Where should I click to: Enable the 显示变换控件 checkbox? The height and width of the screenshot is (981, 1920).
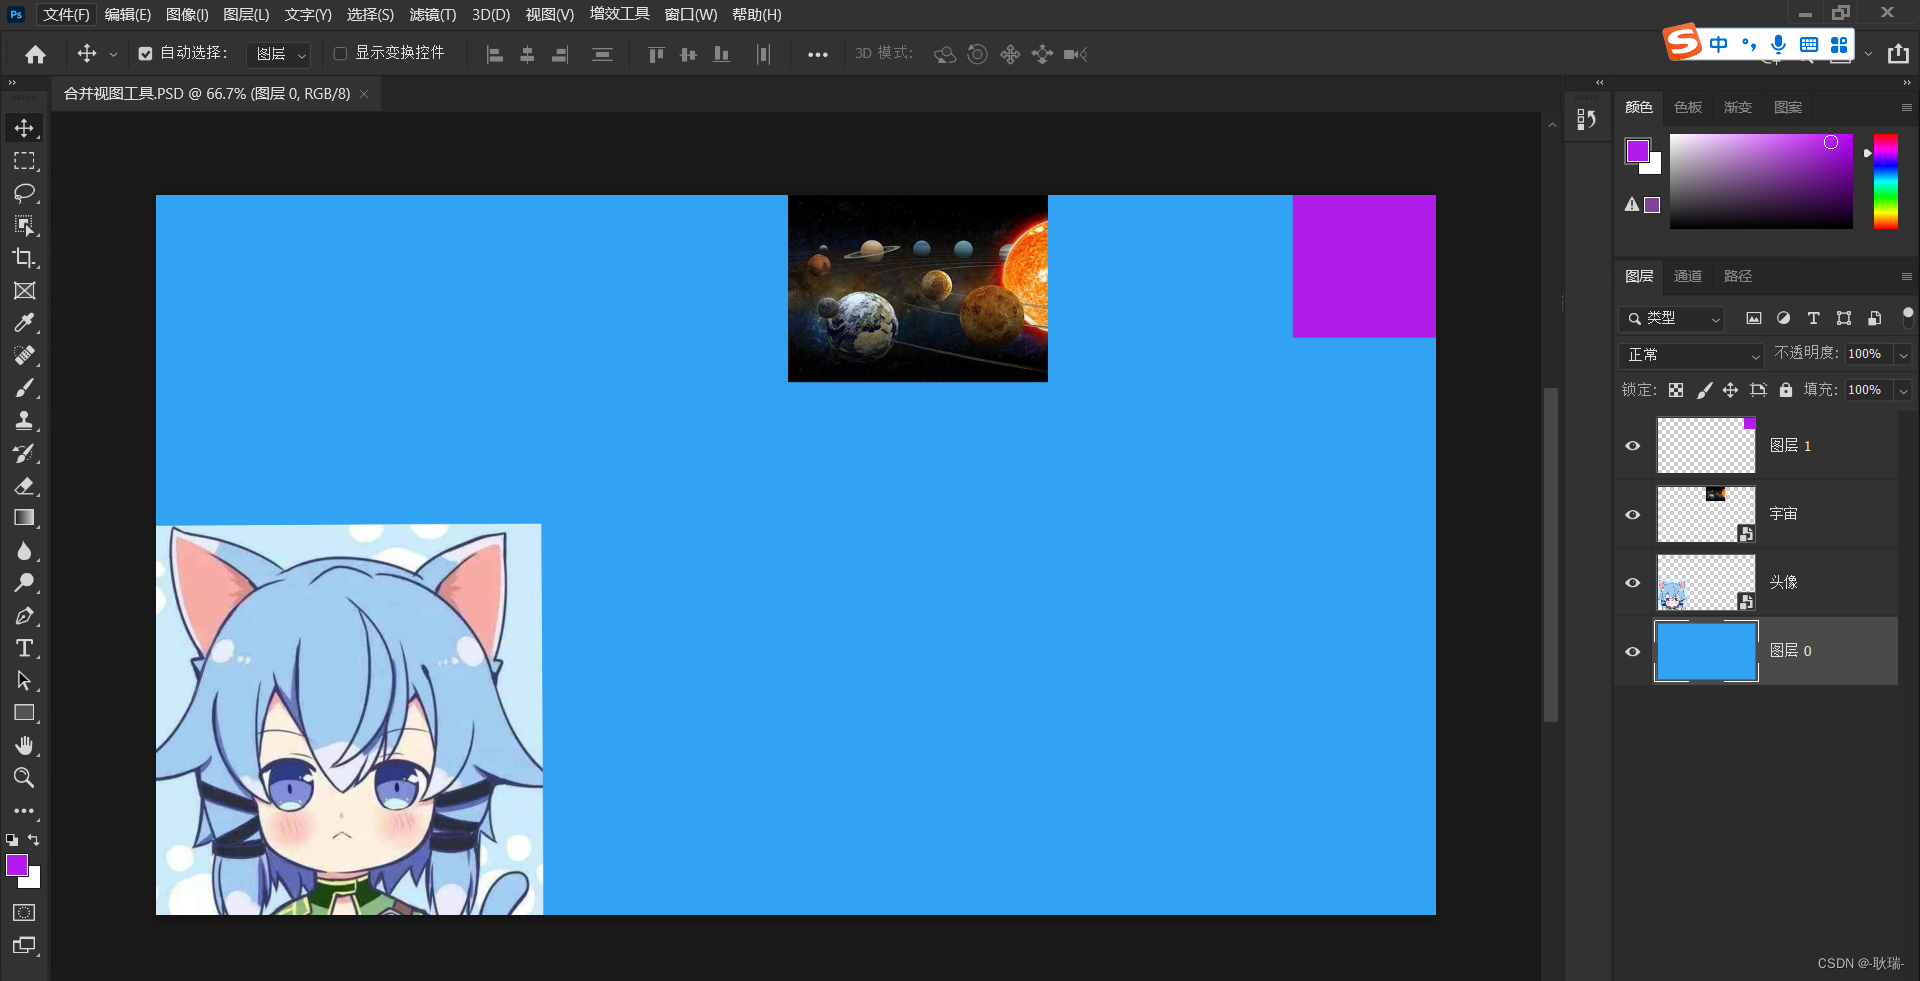coord(340,54)
